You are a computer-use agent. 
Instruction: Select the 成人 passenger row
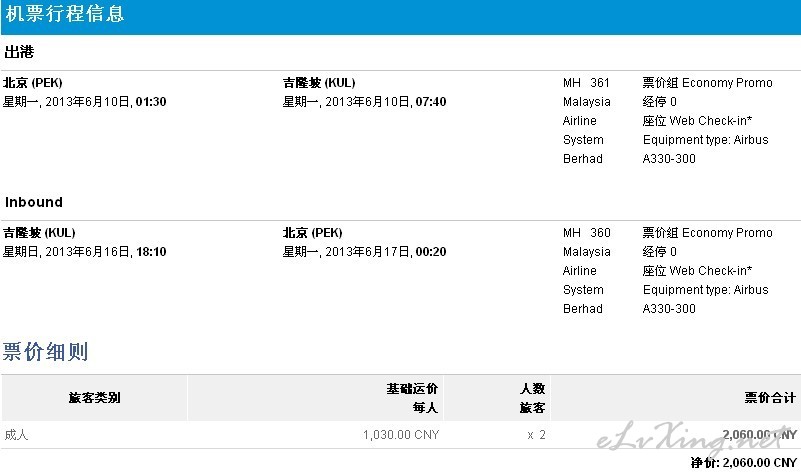point(400,435)
